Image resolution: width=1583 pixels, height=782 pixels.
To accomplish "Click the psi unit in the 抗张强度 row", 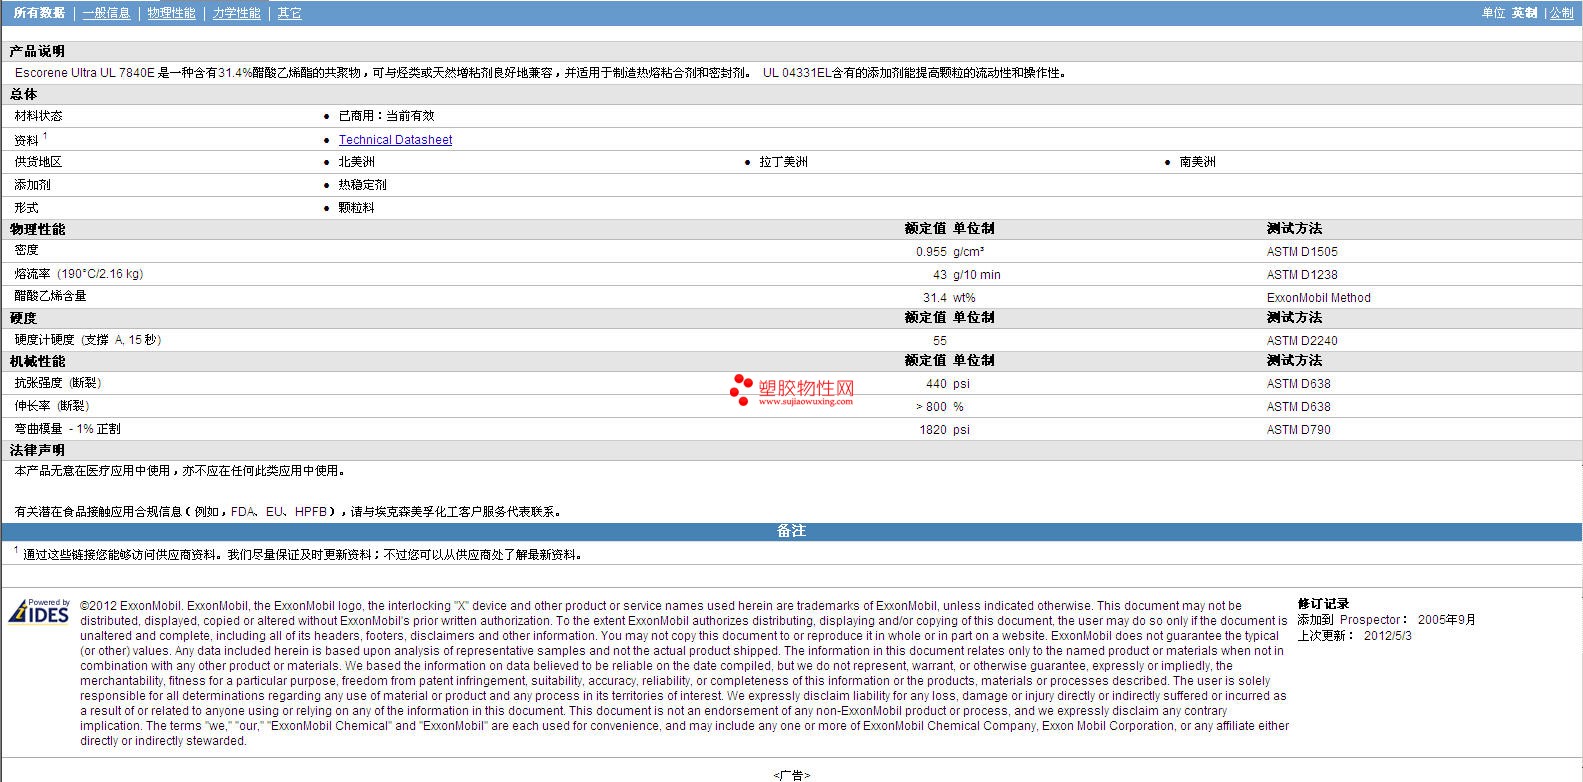I will pos(962,384).
